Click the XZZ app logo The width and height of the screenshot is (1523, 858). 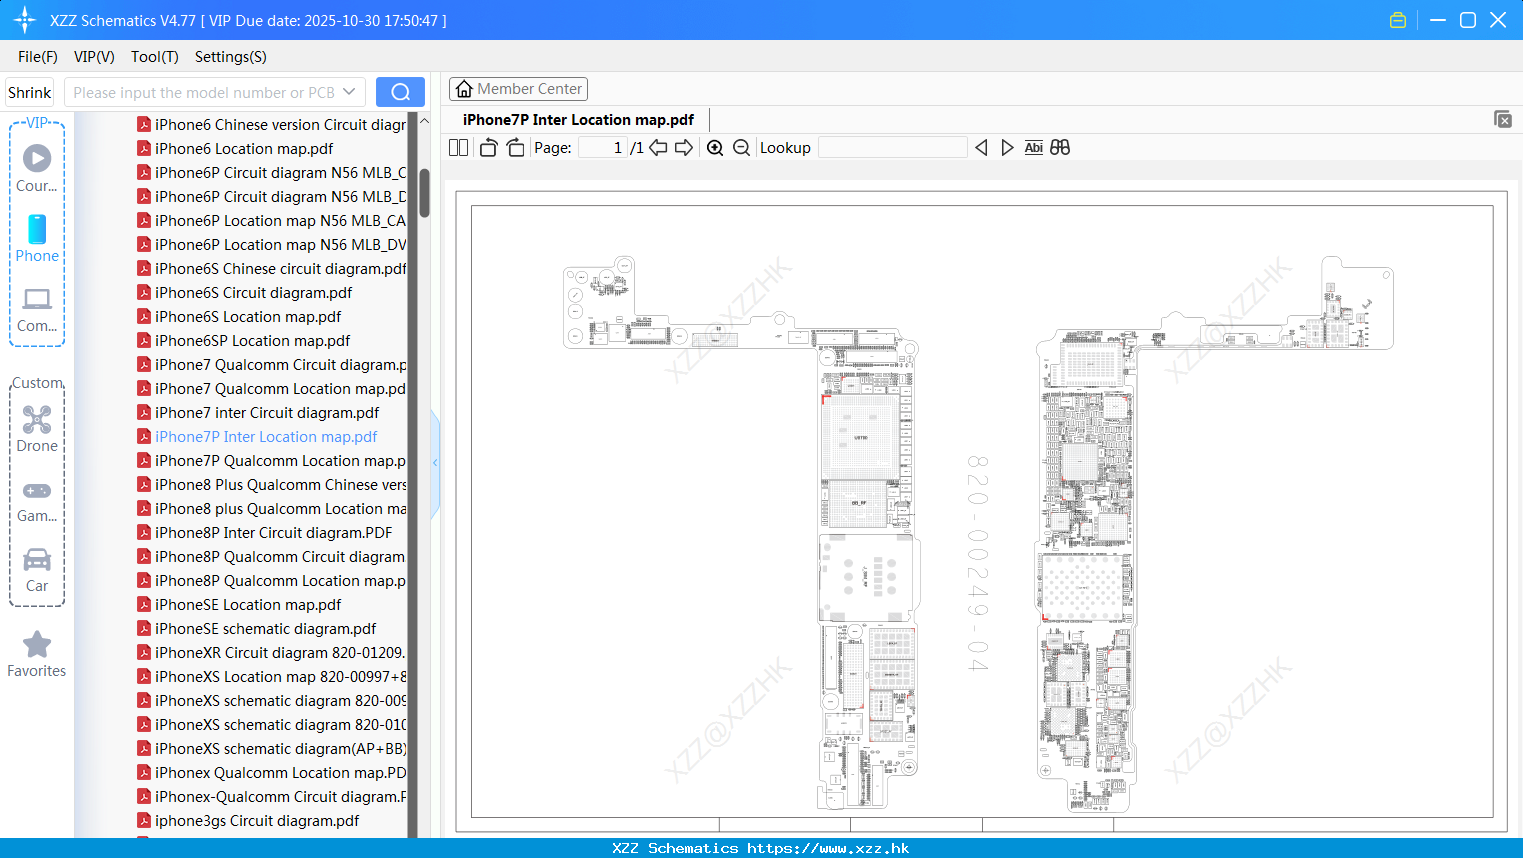click(x=25, y=20)
